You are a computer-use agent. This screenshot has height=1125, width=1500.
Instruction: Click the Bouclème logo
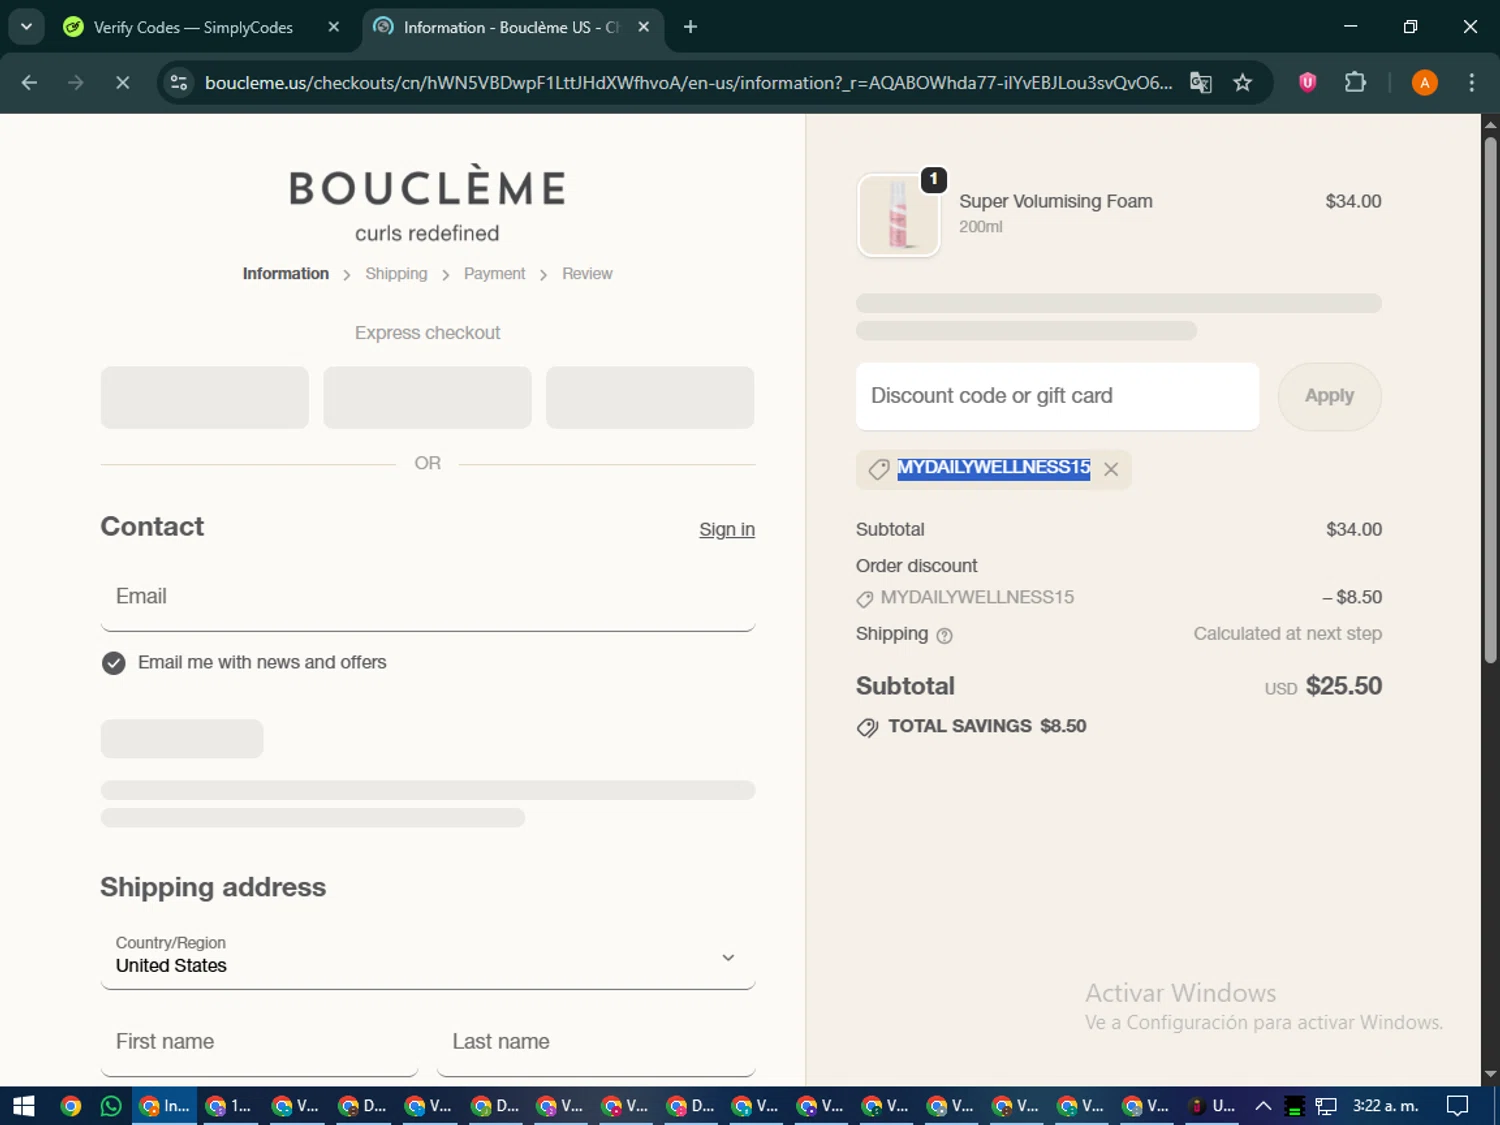427,204
